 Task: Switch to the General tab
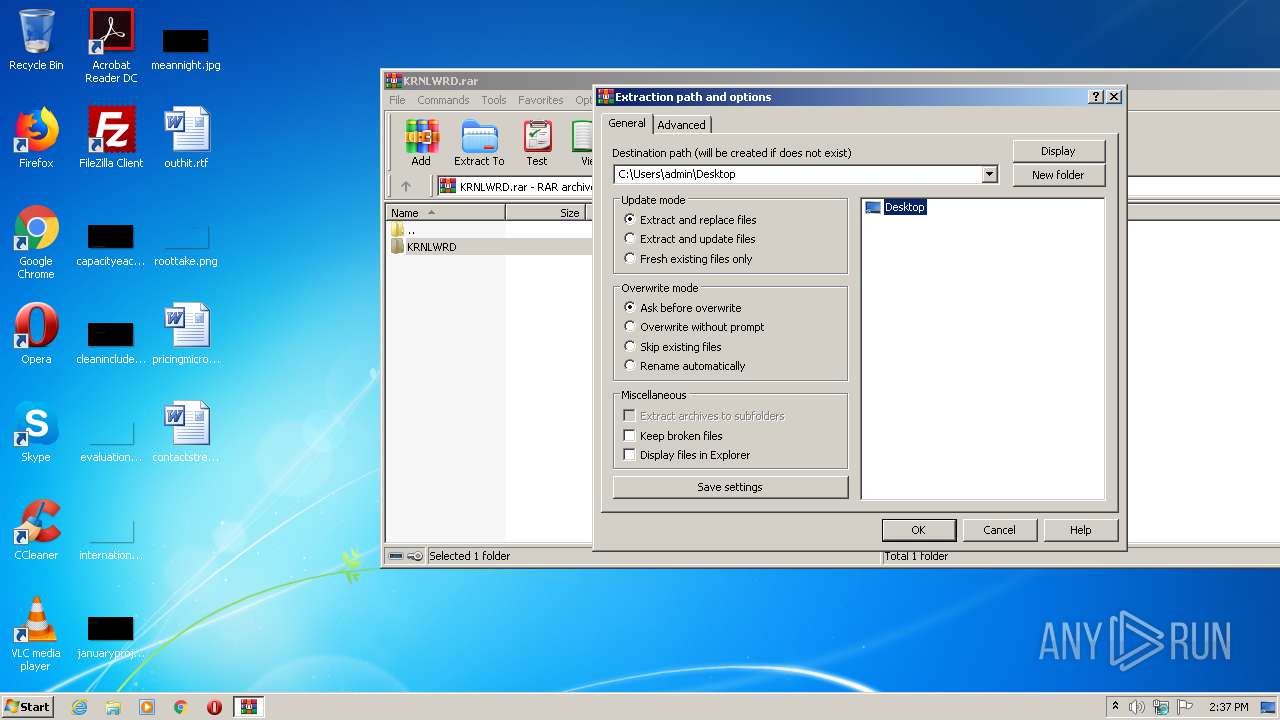[x=627, y=123]
